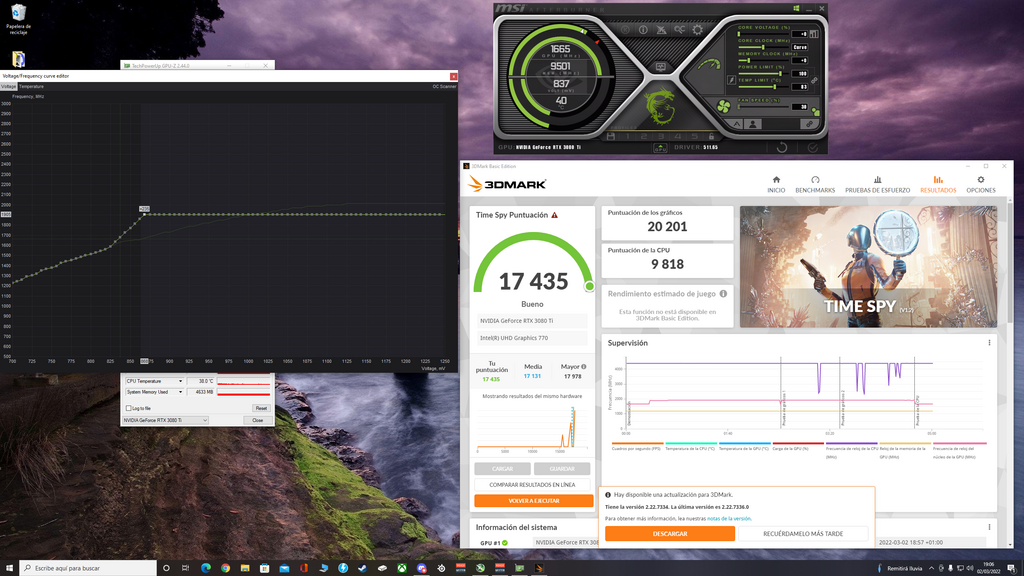
Task: Select profile slot 3 in Afterburner
Action: (661, 136)
